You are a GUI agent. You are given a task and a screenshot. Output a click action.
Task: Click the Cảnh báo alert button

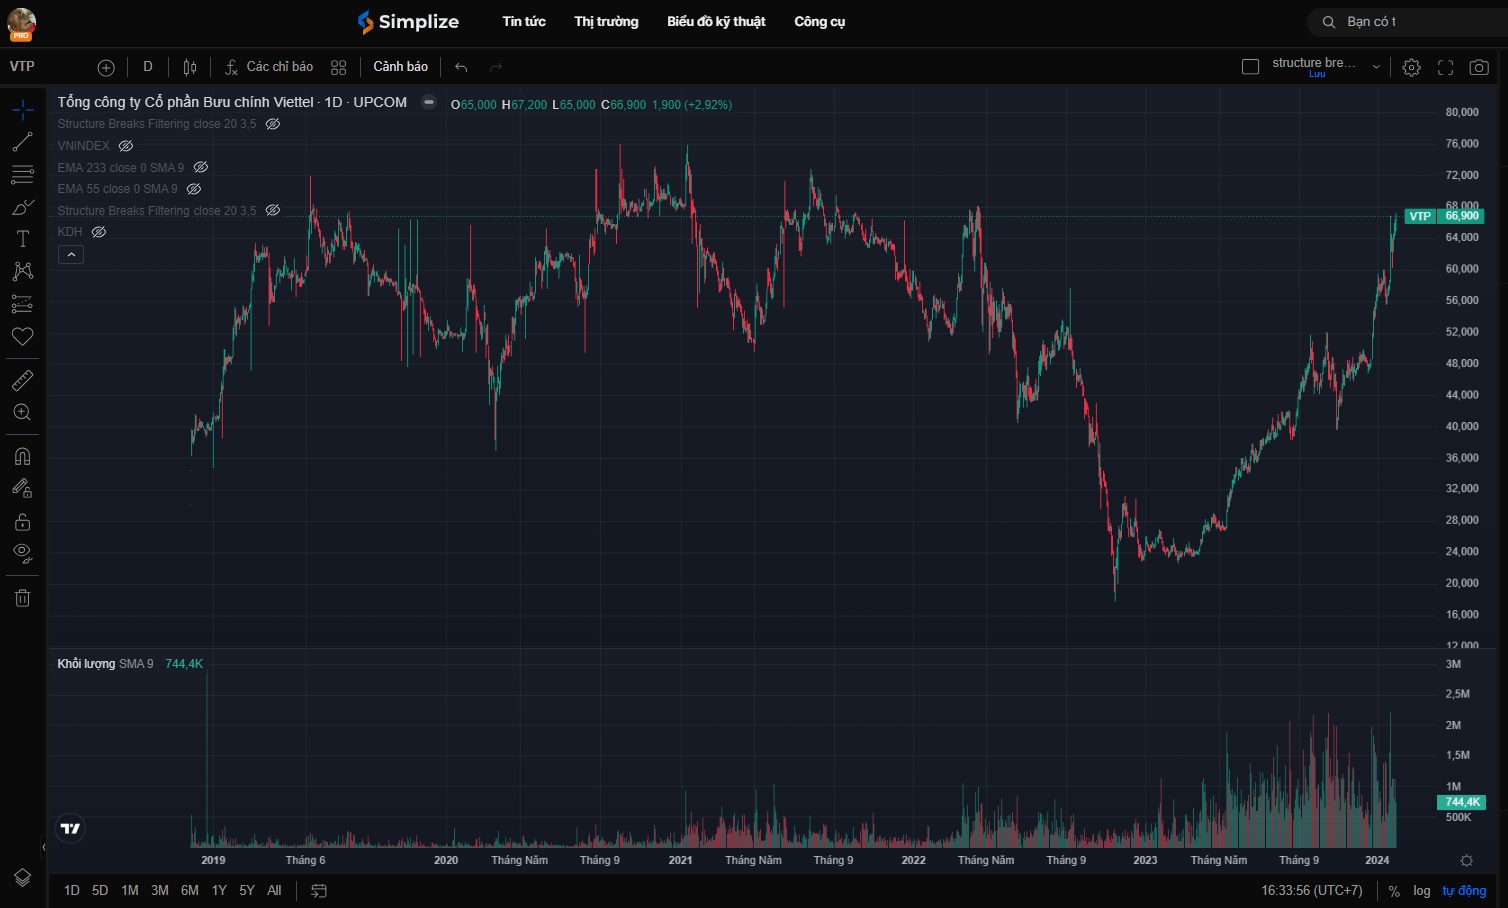[x=400, y=67]
